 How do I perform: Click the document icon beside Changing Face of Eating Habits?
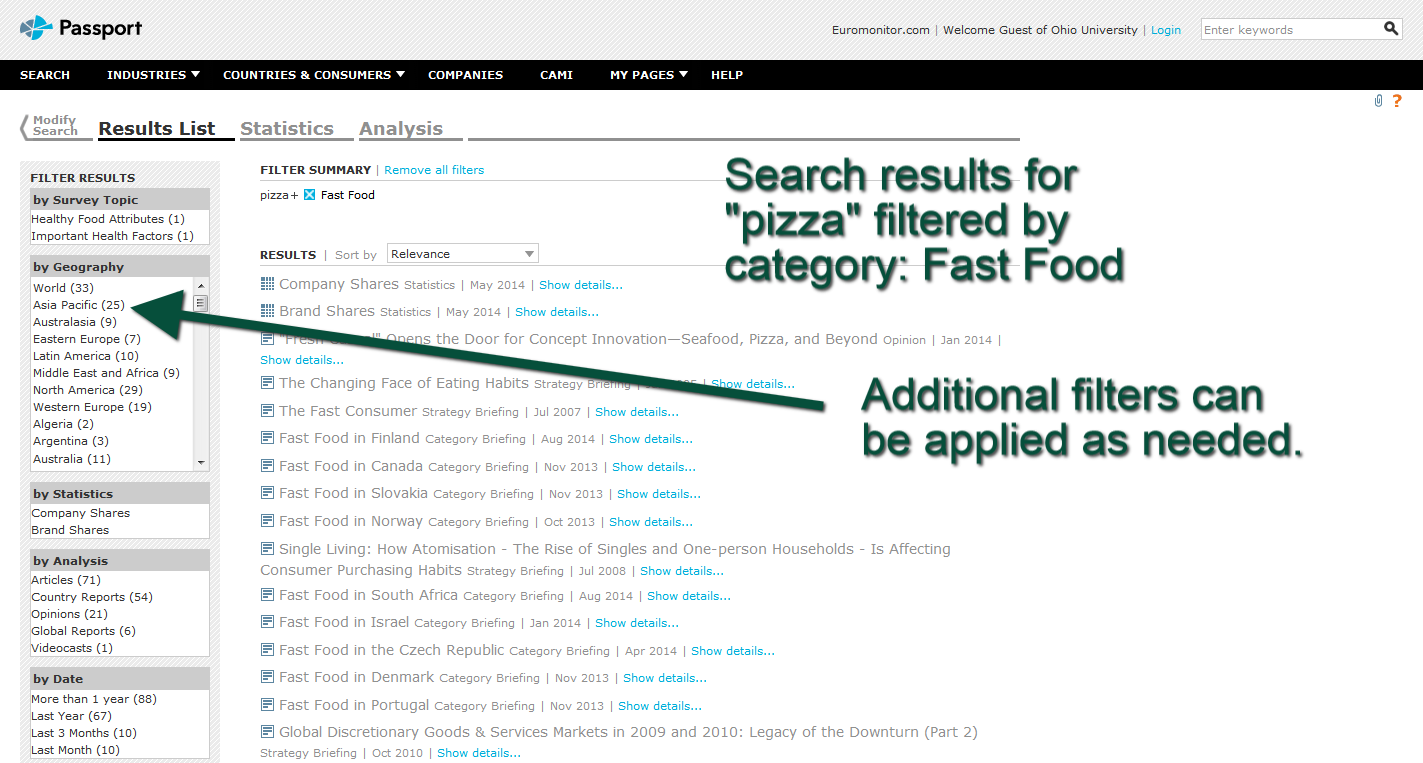267,382
